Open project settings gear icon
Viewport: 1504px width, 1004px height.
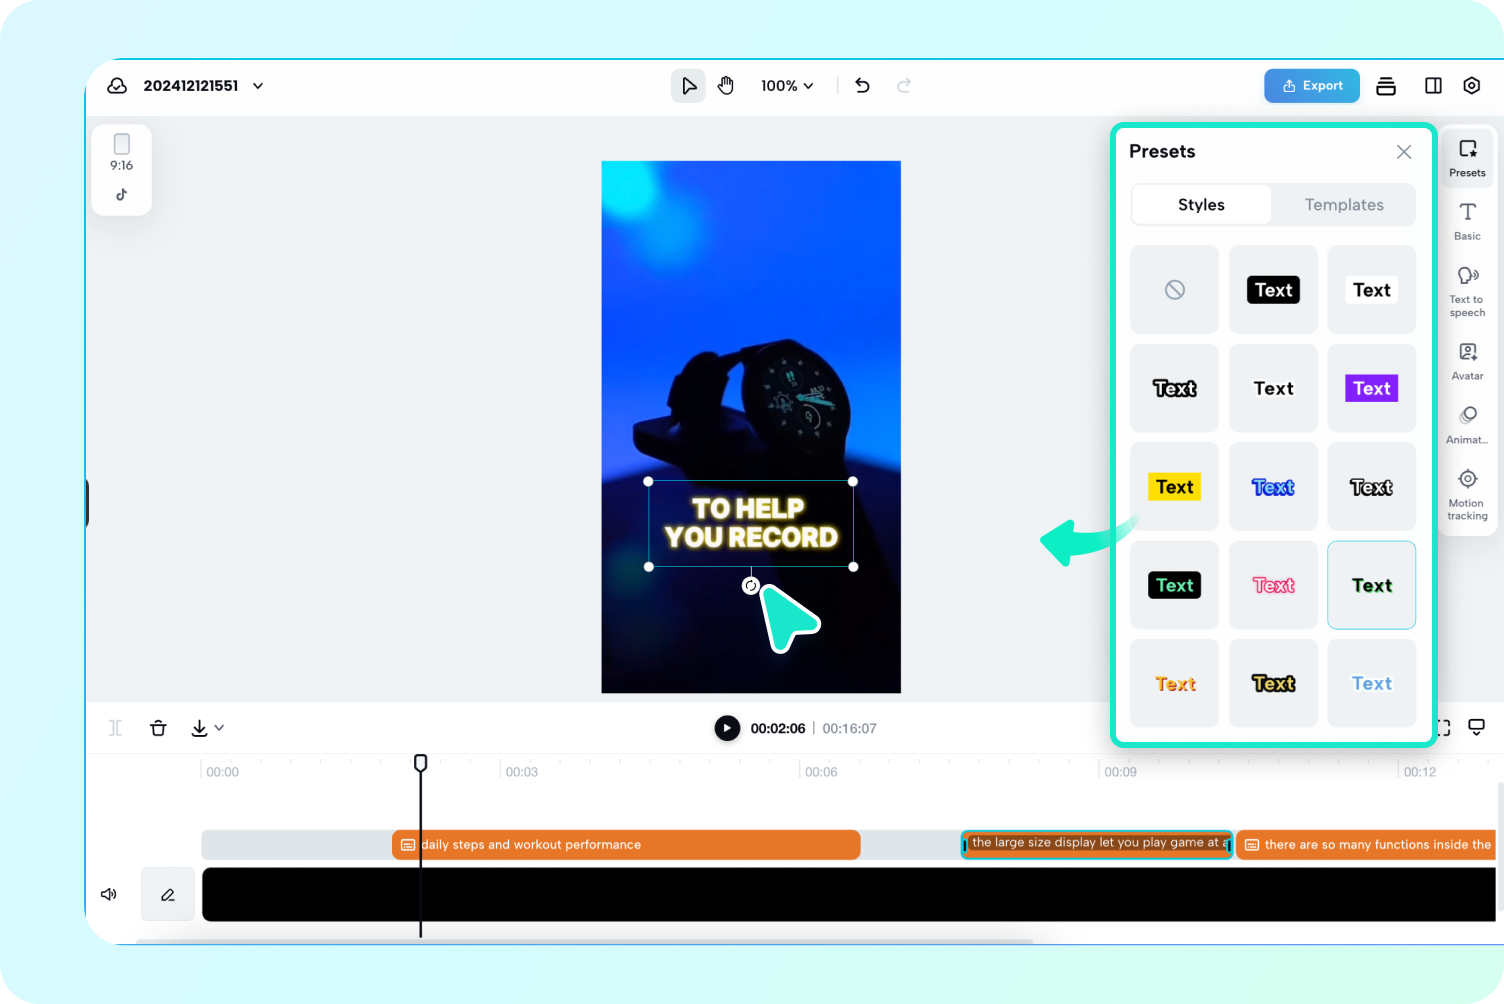tap(1471, 85)
